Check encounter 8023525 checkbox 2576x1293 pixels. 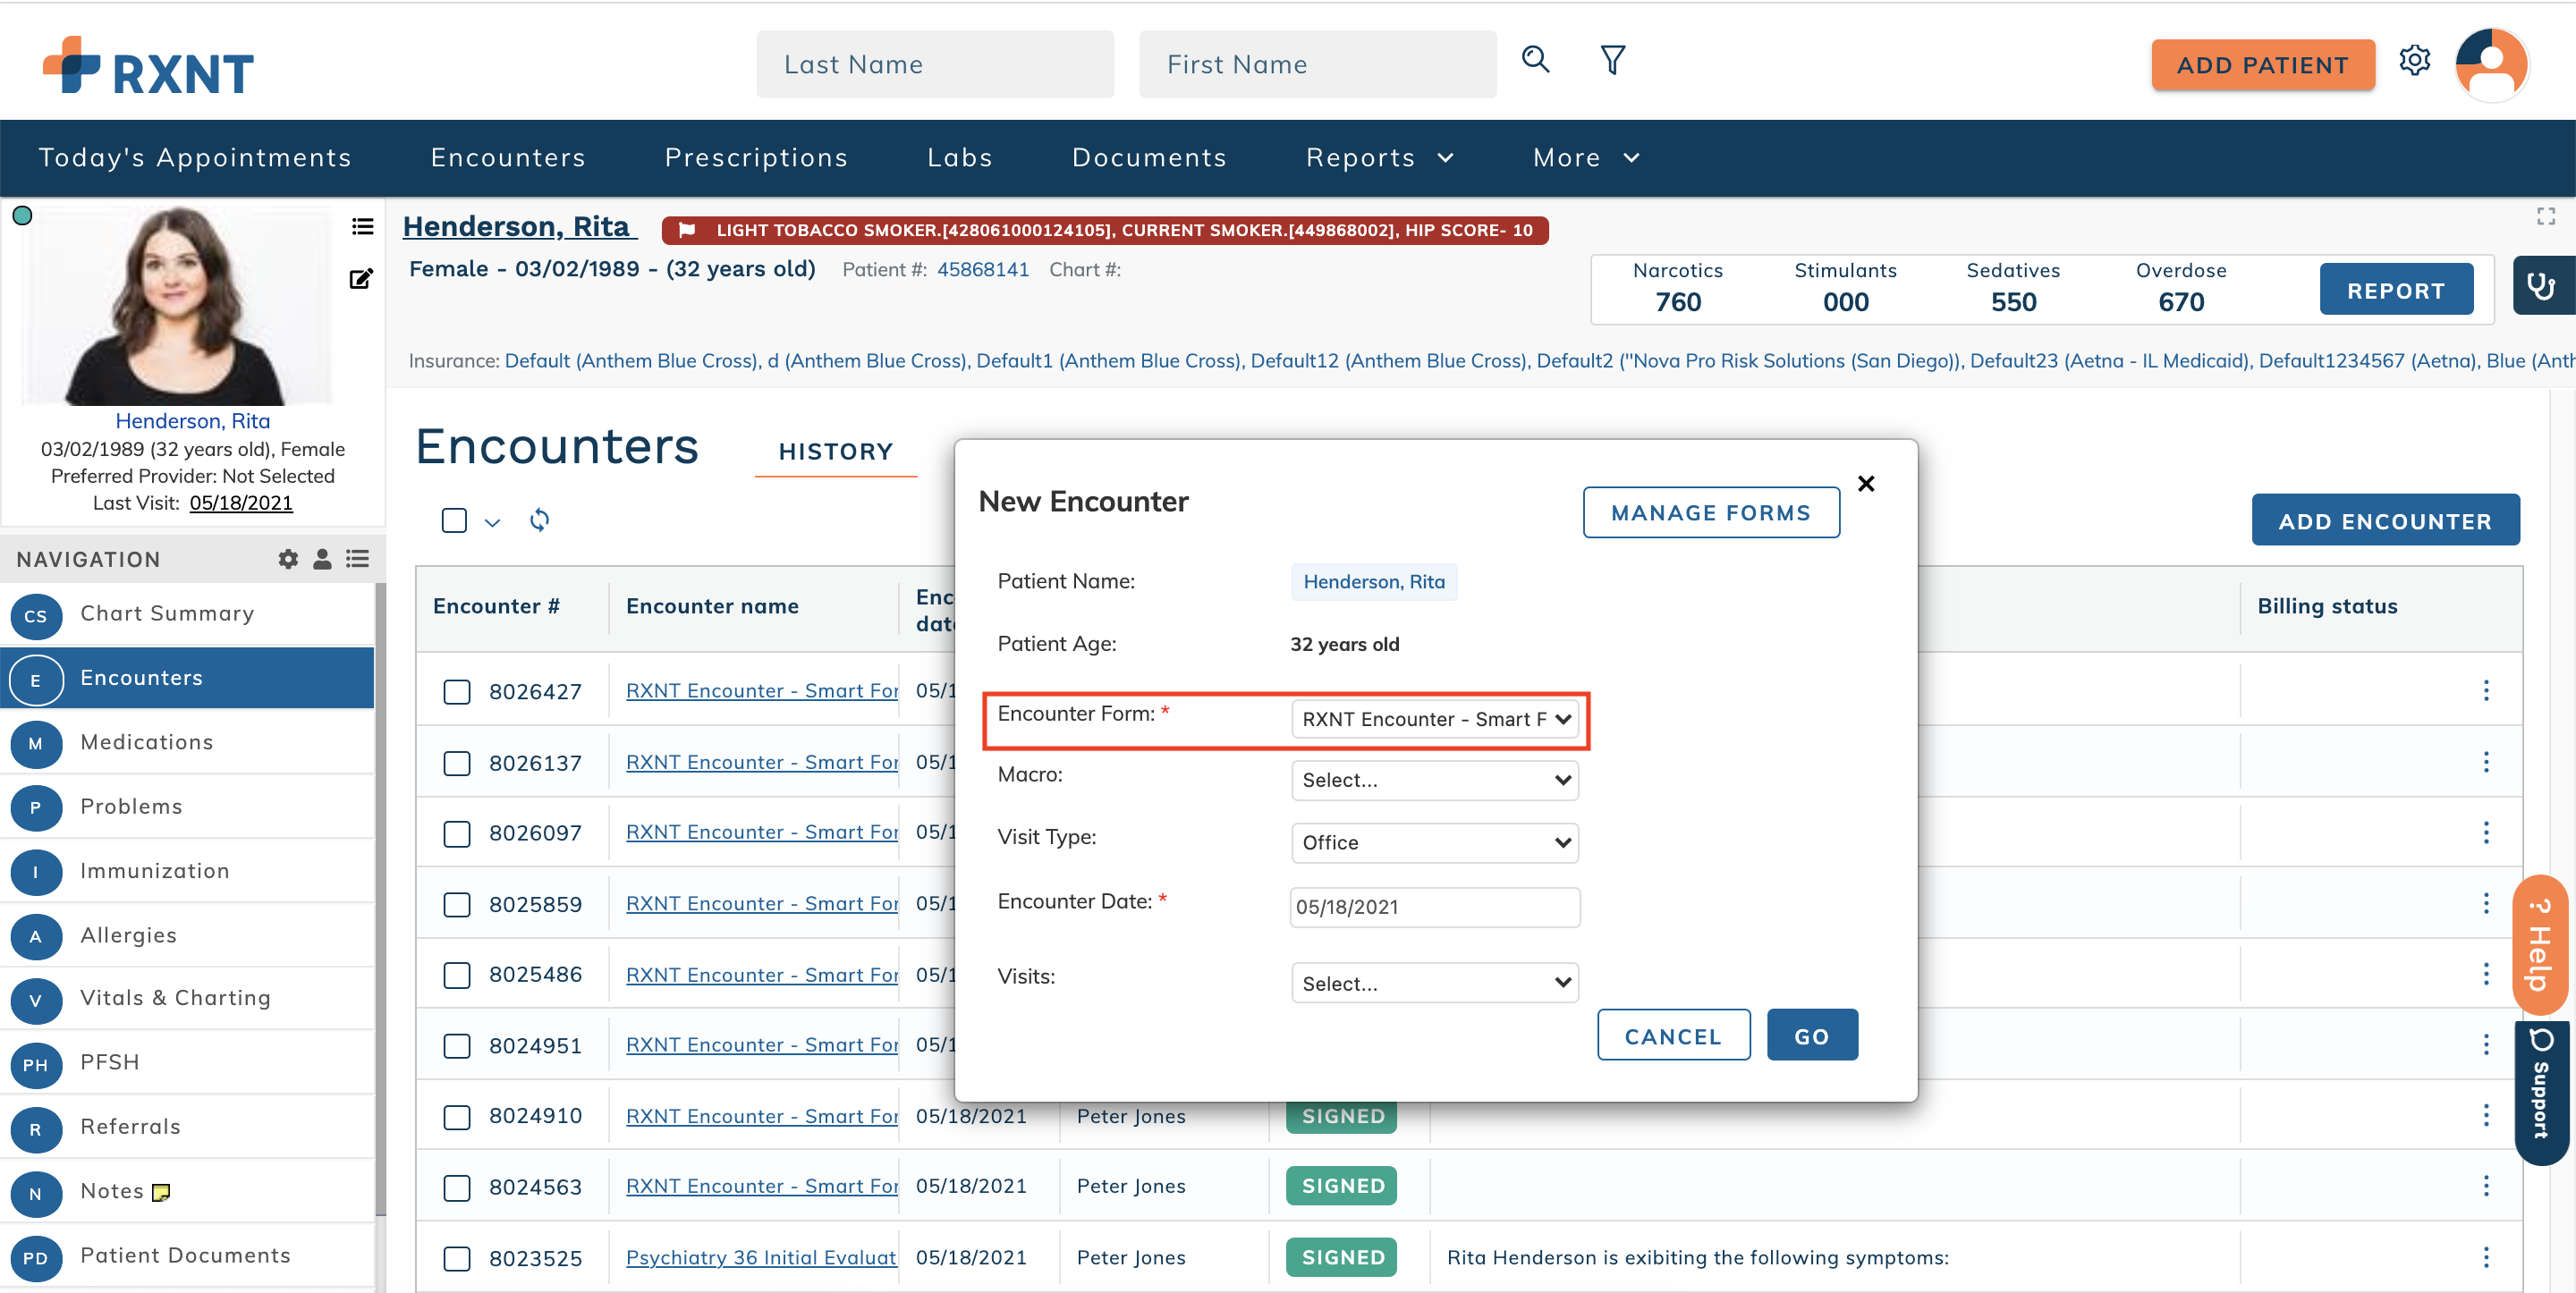[x=457, y=1258]
